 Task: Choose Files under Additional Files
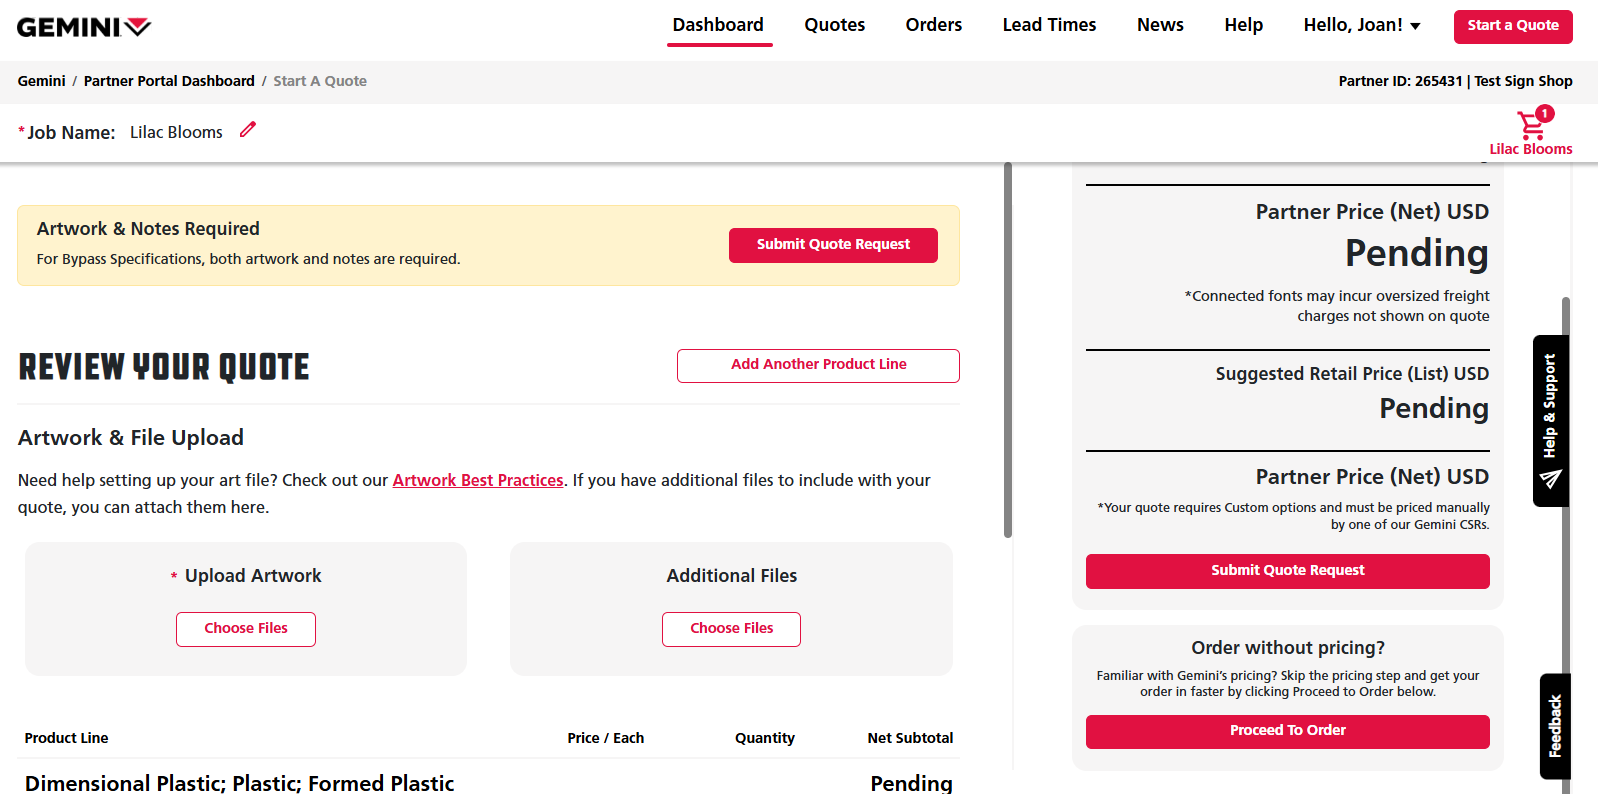[x=731, y=629]
